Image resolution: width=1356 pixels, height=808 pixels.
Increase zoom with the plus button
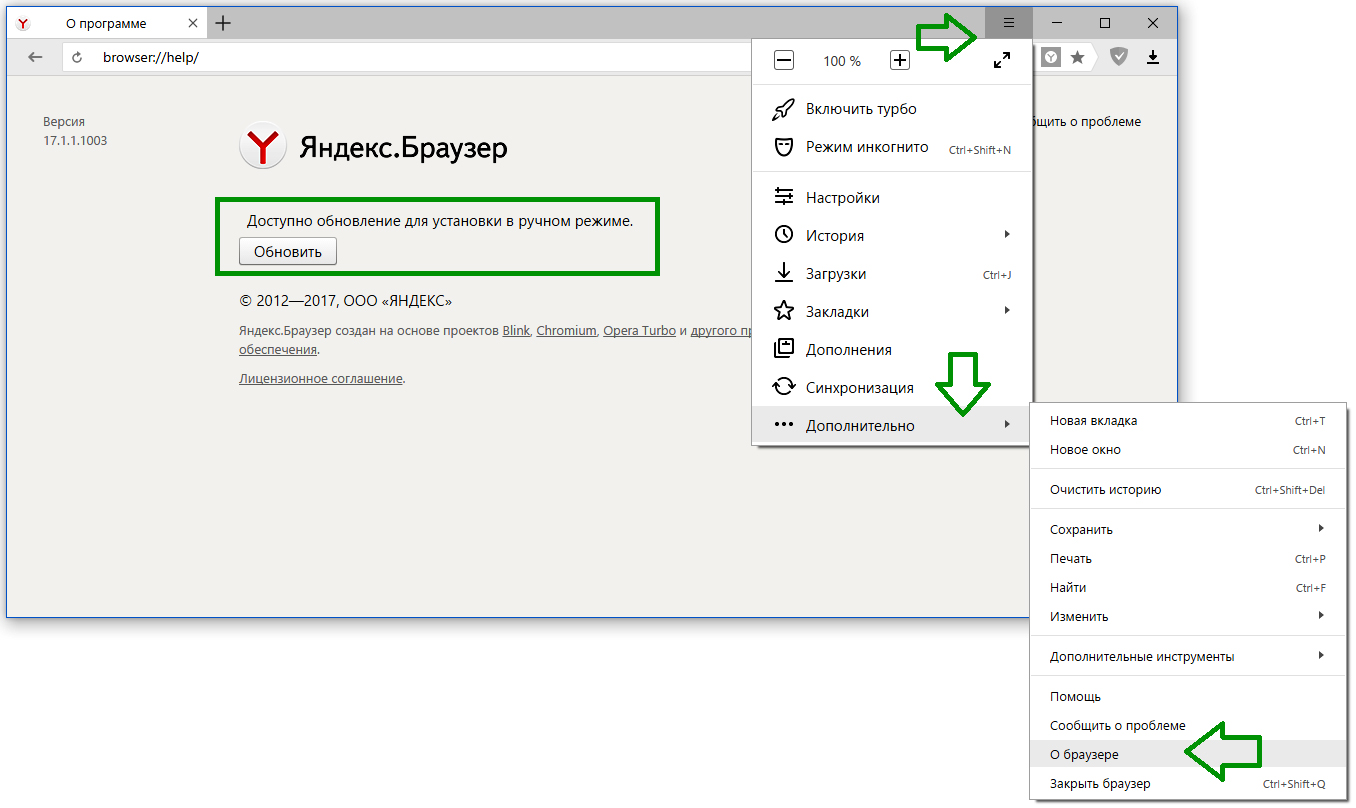pos(900,61)
